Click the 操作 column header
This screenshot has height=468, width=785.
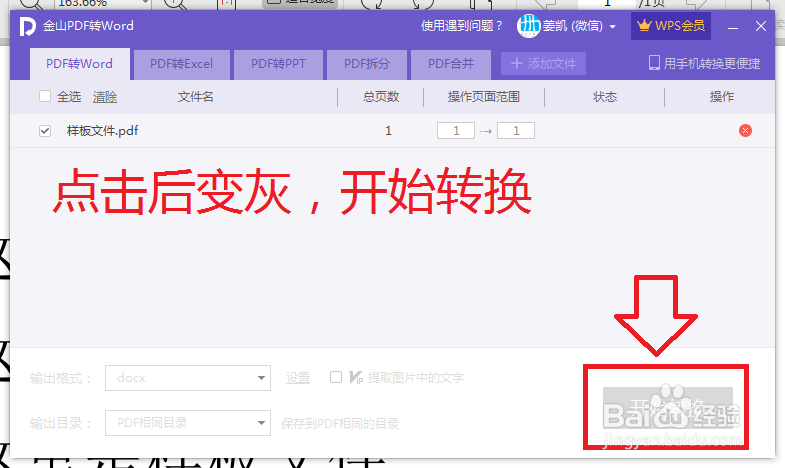click(x=721, y=97)
